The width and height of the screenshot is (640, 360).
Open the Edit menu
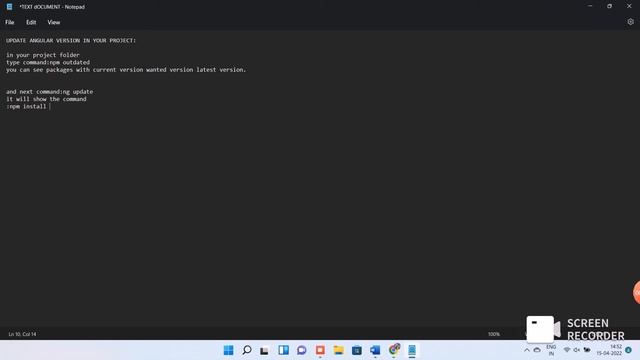[31, 22]
